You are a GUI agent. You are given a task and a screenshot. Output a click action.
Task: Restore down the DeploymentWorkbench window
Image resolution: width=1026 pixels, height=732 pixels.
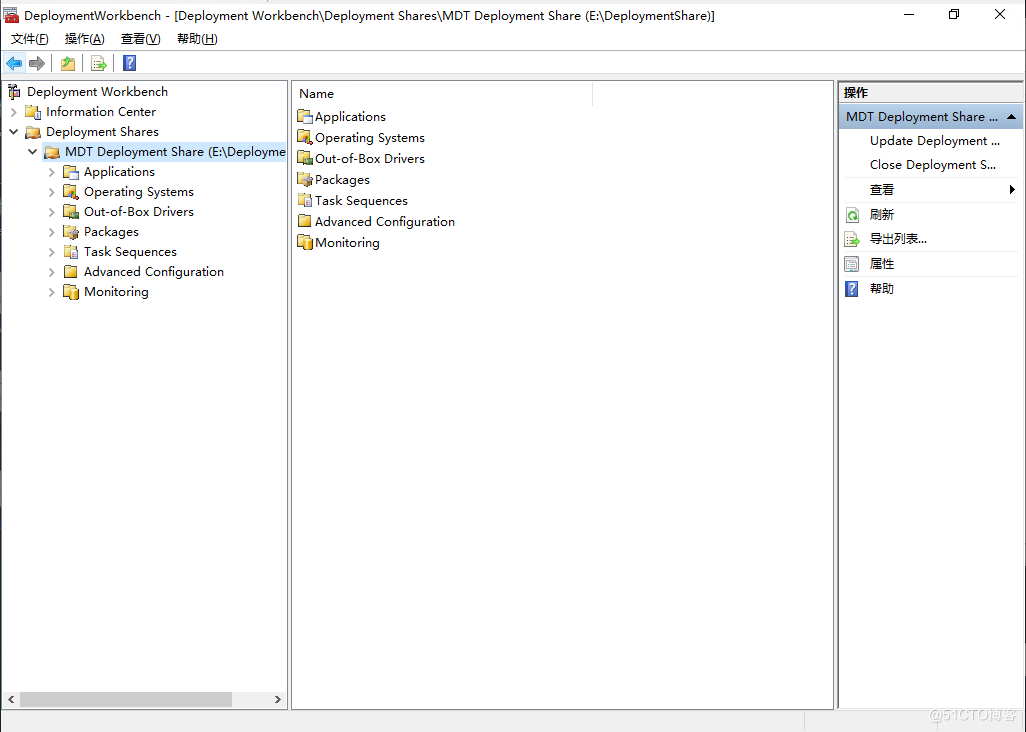pos(954,14)
